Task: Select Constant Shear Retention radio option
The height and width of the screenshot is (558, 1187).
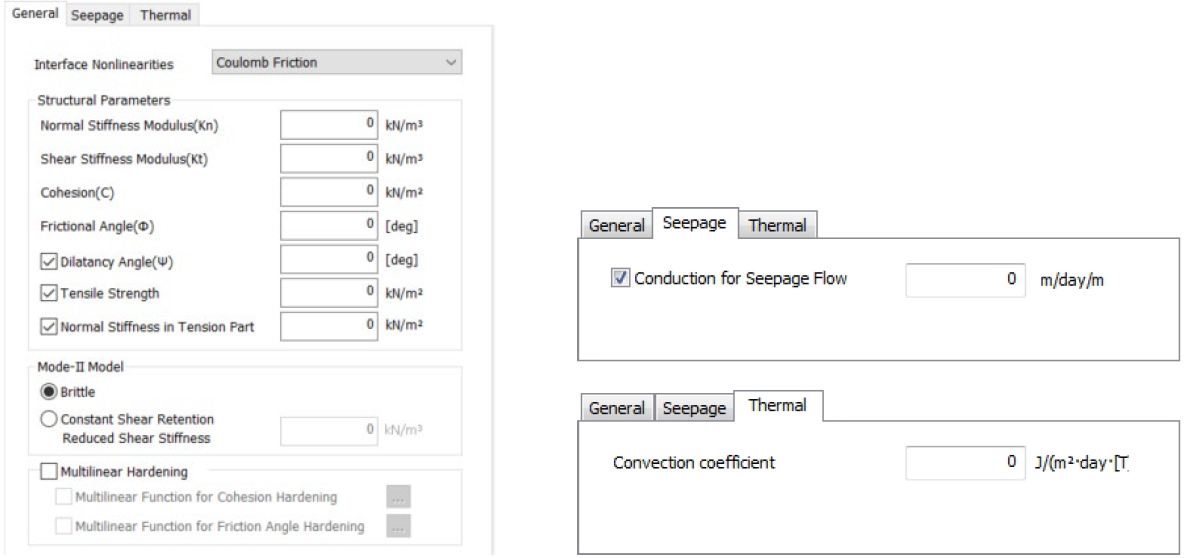Action: 47,419
